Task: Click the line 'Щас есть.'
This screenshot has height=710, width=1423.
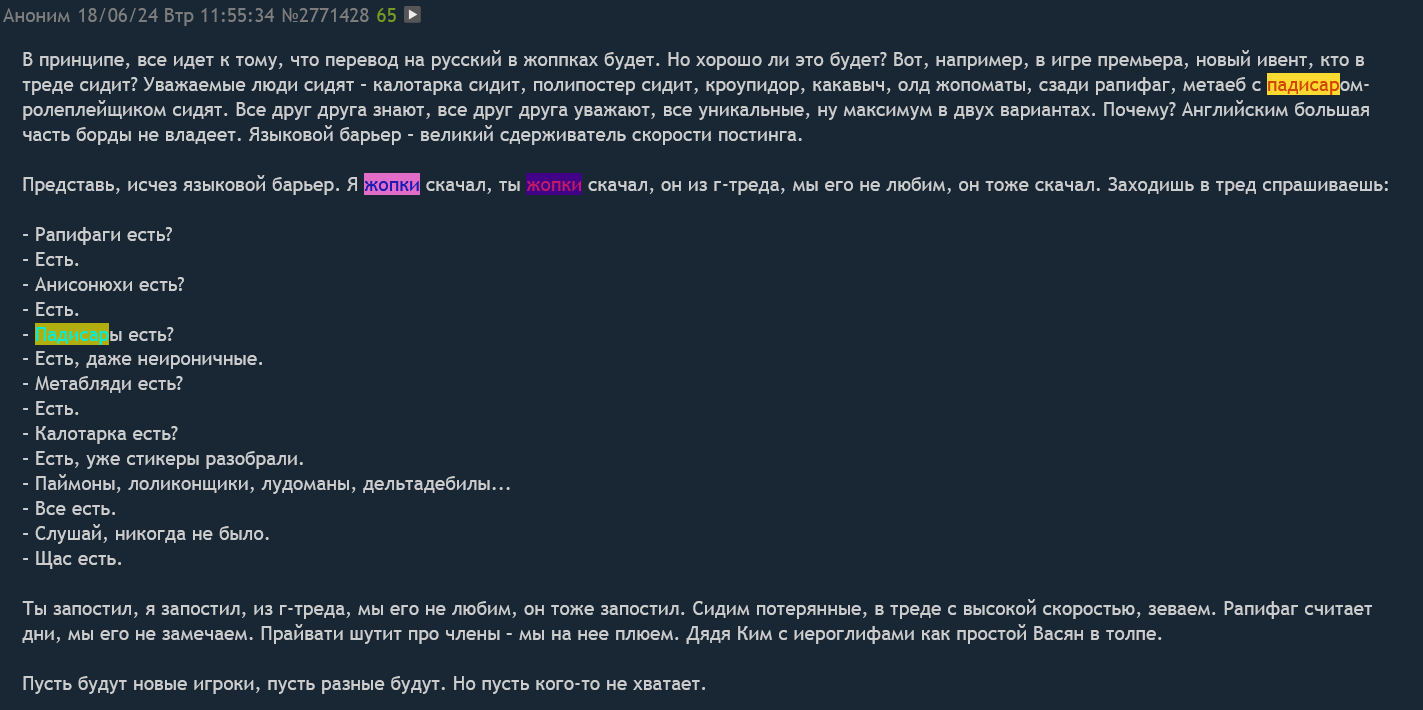Action: pos(72,559)
